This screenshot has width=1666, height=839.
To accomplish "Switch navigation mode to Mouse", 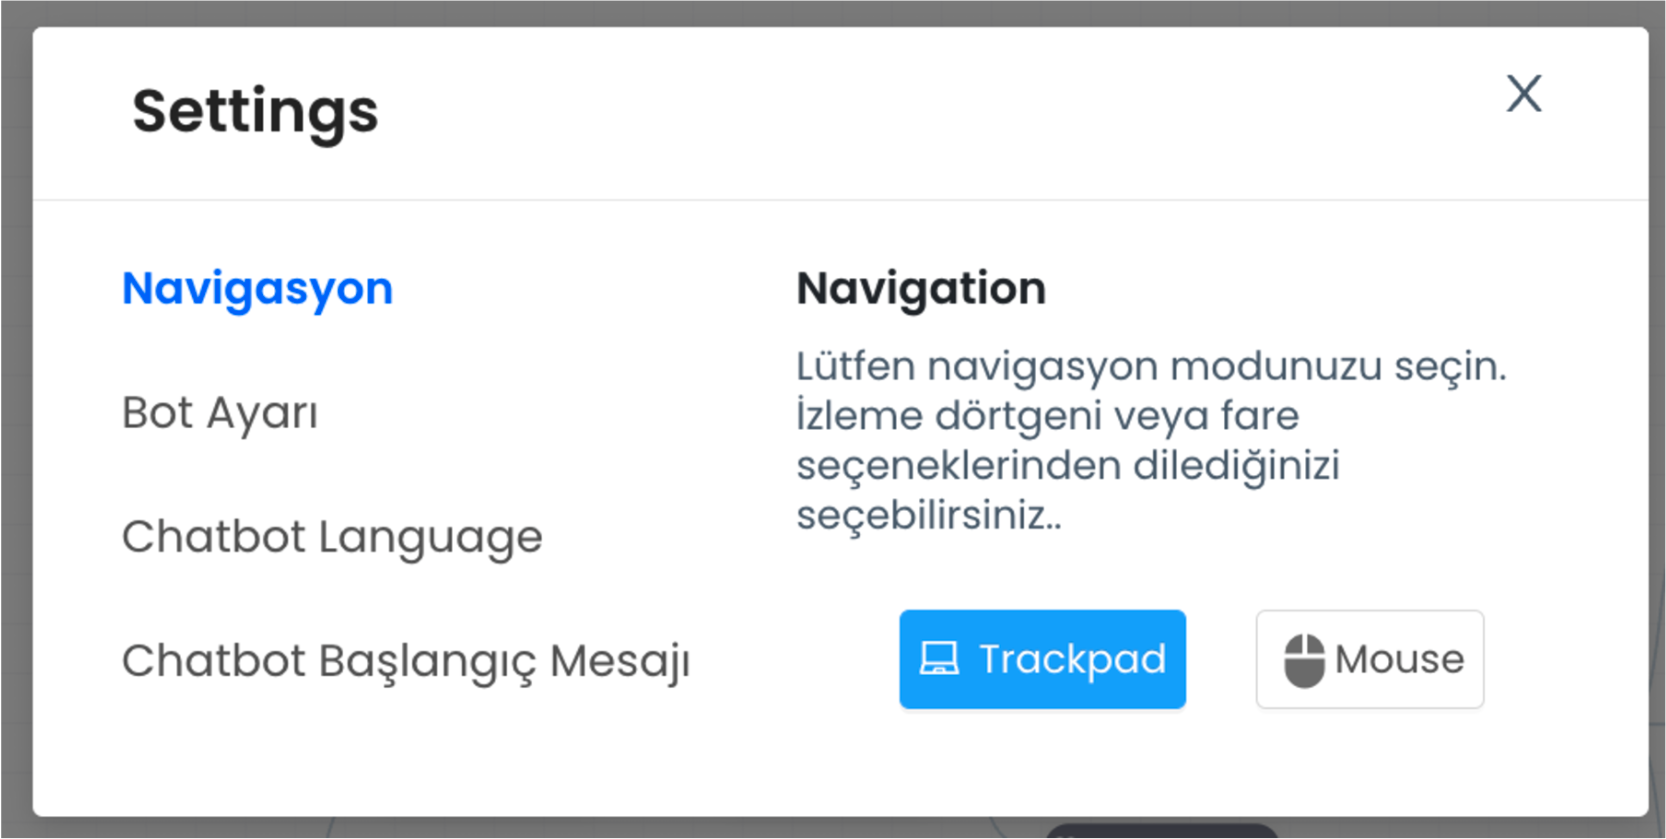I will tap(1370, 659).
